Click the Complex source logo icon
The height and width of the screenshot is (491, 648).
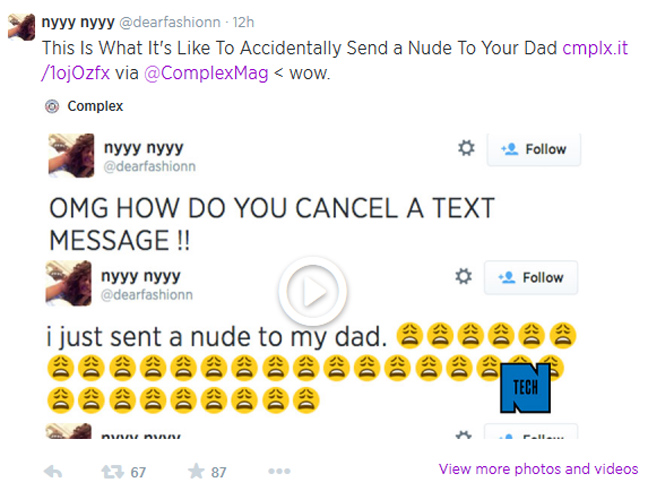[x=52, y=106]
